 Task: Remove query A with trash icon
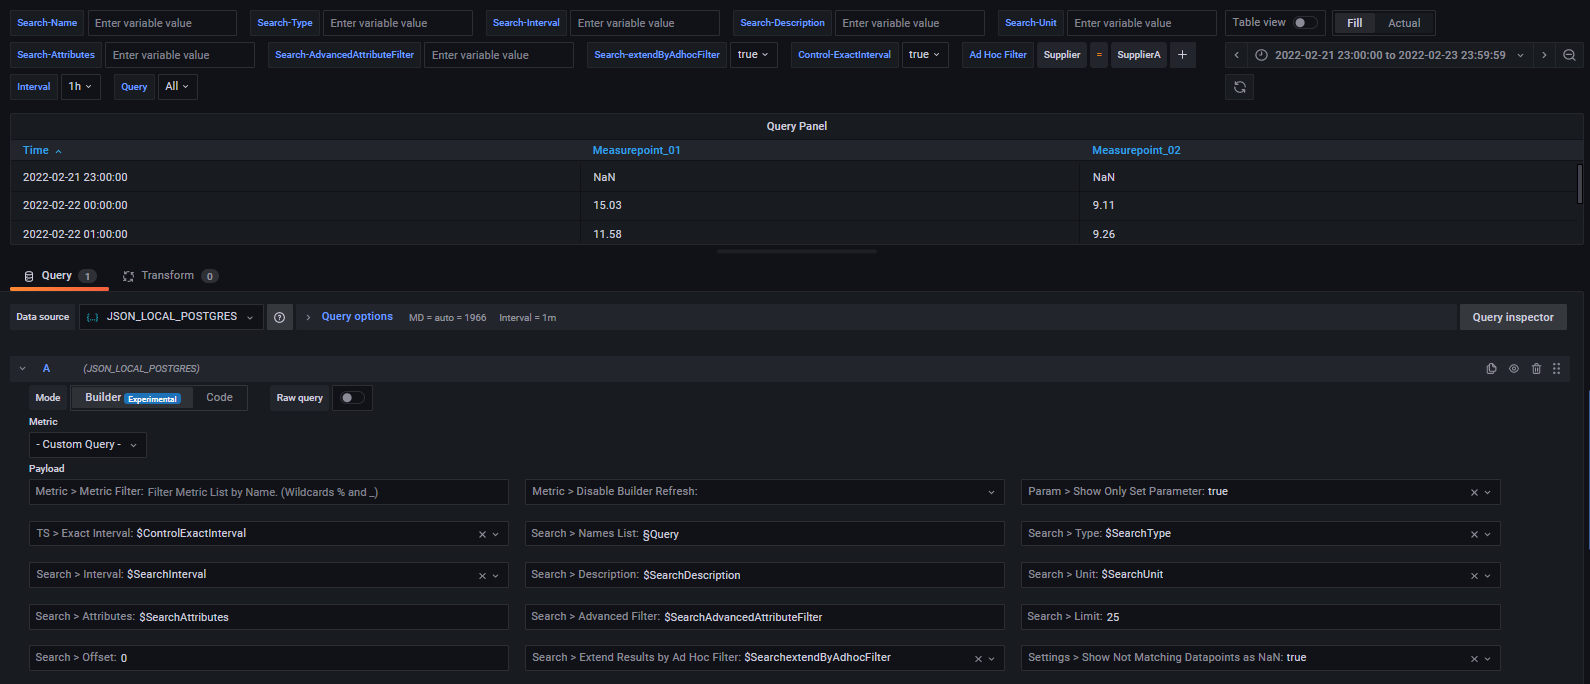[x=1536, y=369]
